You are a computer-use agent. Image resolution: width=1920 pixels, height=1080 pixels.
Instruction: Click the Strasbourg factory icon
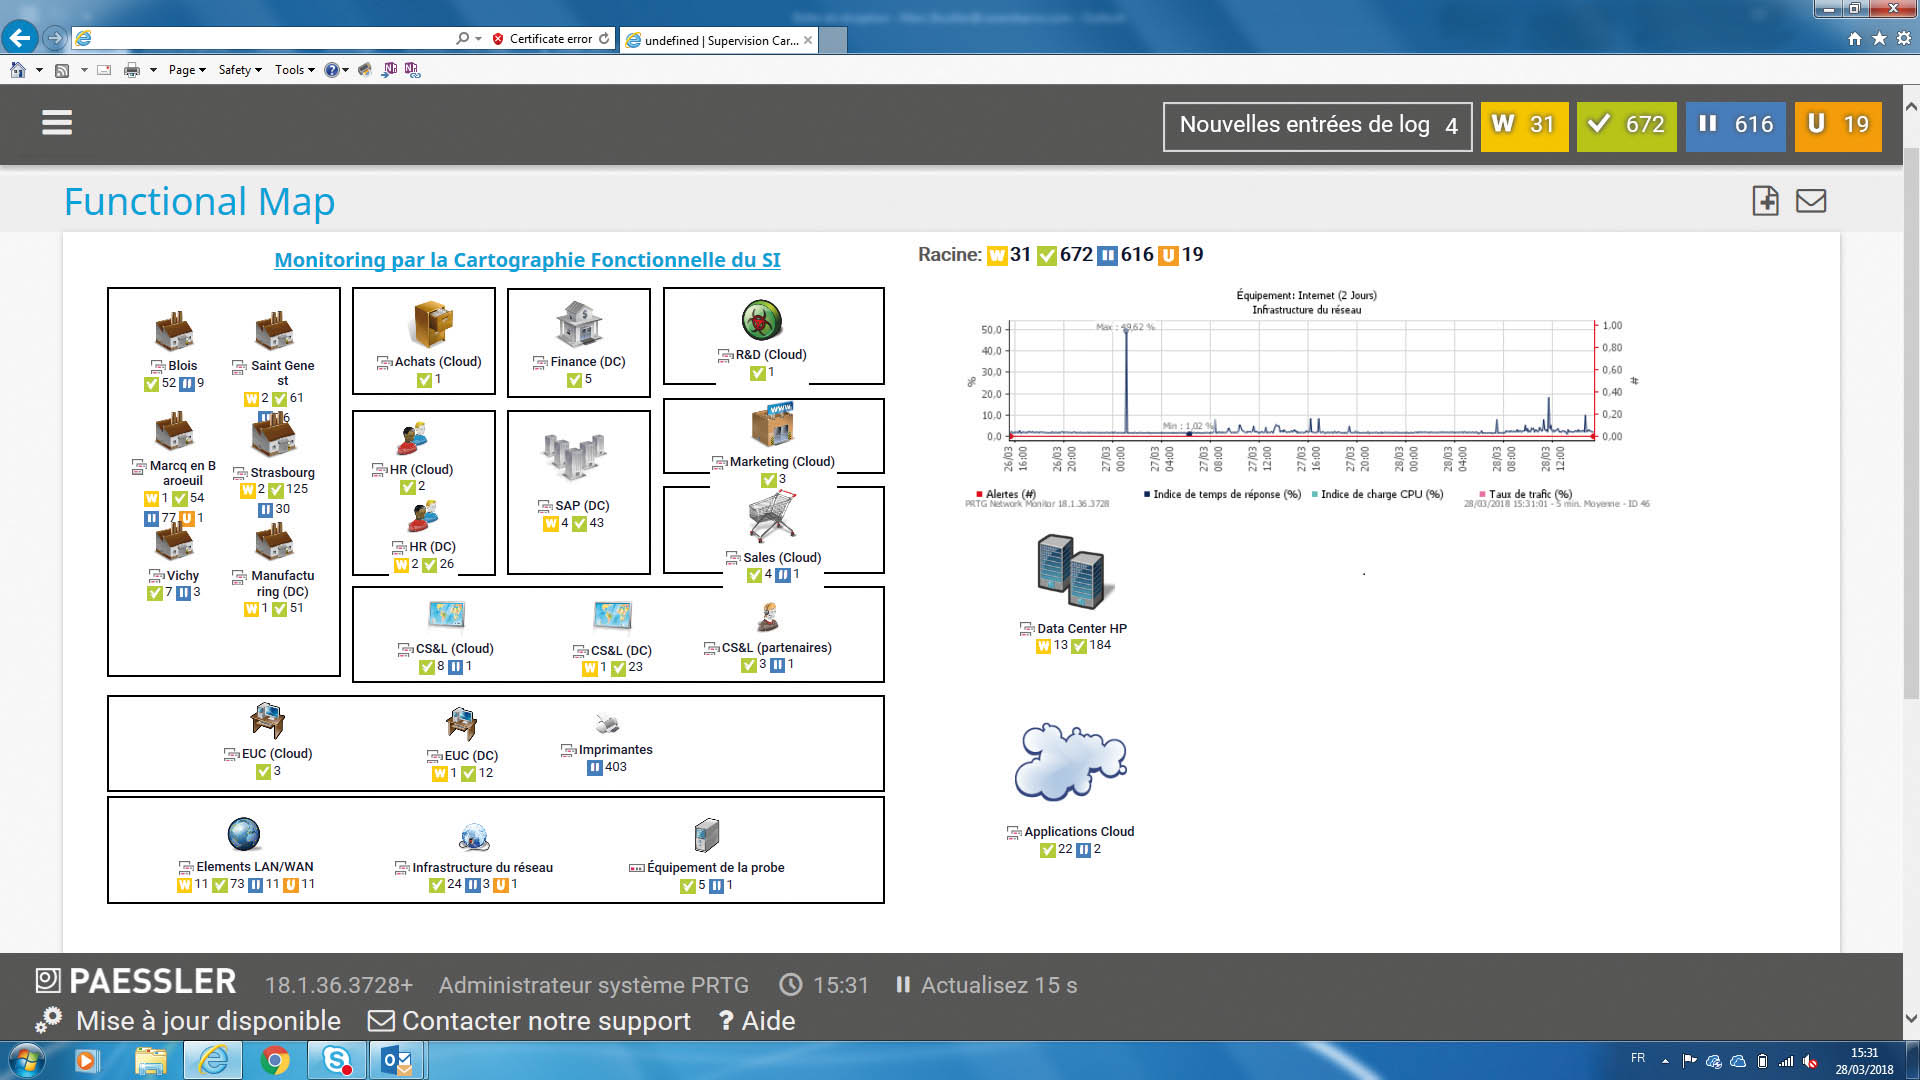[274, 437]
